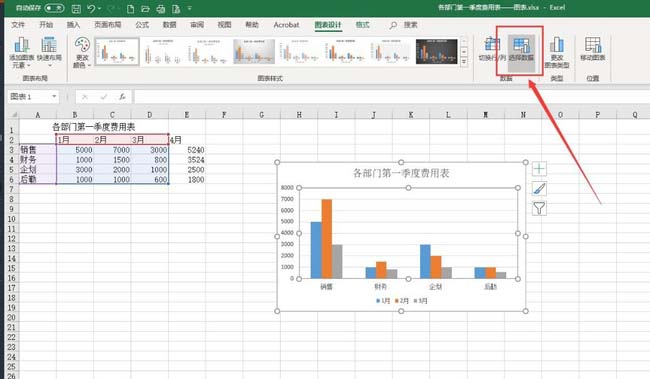Click the Open folder icon in quick access
Viewport: 650px width, 379px height.
(145, 8)
